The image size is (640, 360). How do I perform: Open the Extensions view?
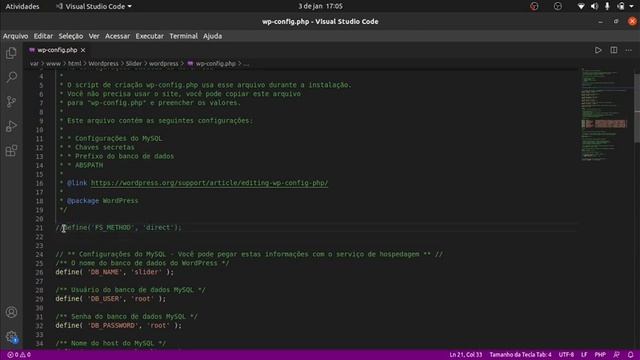11,151
